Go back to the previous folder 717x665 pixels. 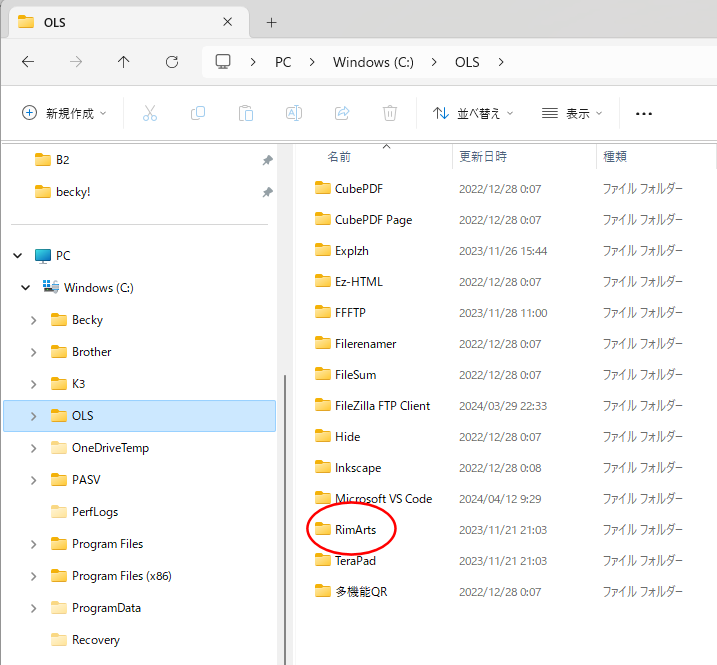coord(28,62)
